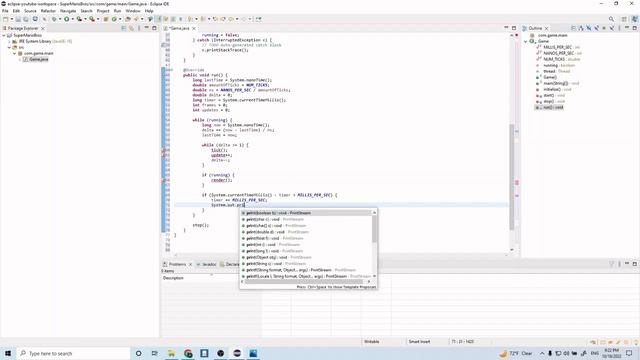This screenshot has width=640, height=360.
Task: Close the Outline view tab
Action: pos(547,28)
